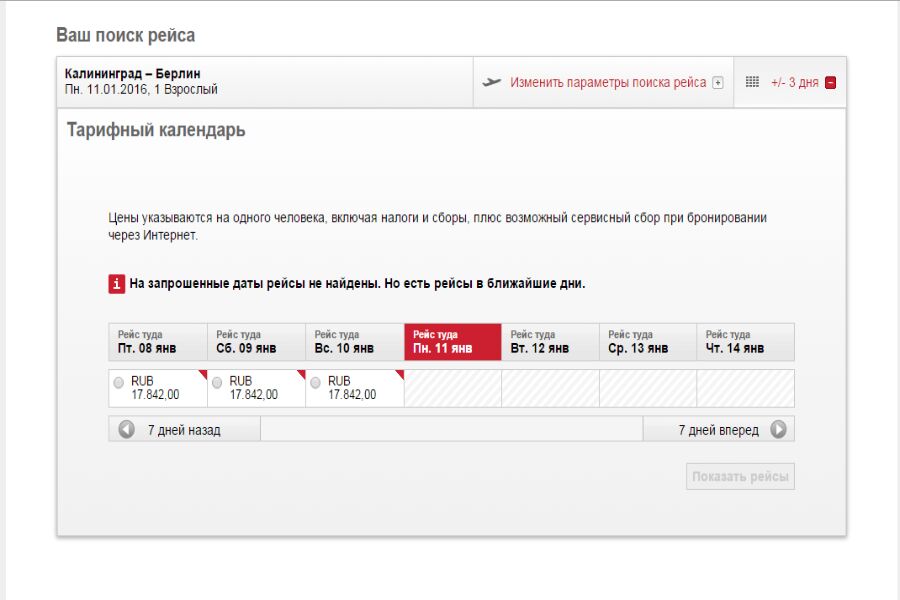Screen dimensions: 900x600
Task: Click left arrow icon for 7 days back
Action: click(127, 430)
